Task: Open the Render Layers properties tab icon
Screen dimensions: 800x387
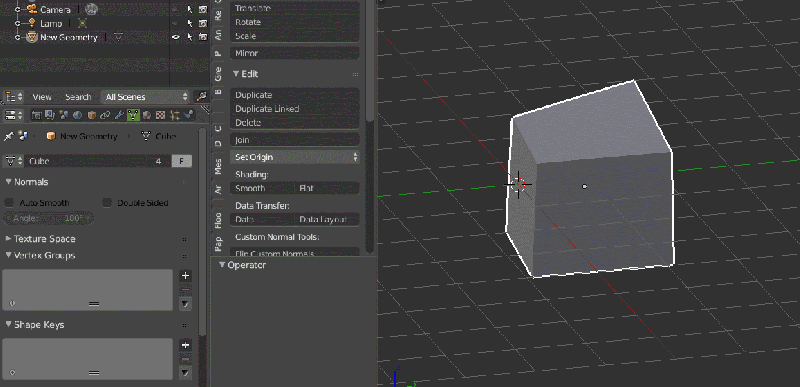Action: pos(49,115)
